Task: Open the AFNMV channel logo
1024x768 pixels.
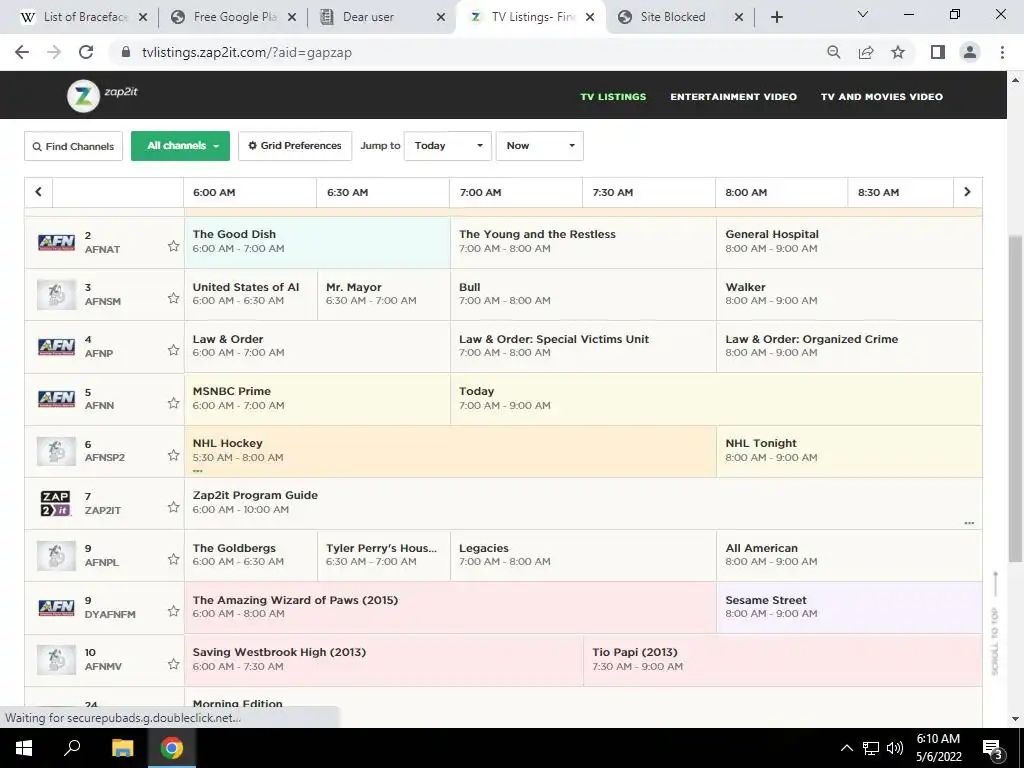Action: pyautogui.click(x=56, y=660)
